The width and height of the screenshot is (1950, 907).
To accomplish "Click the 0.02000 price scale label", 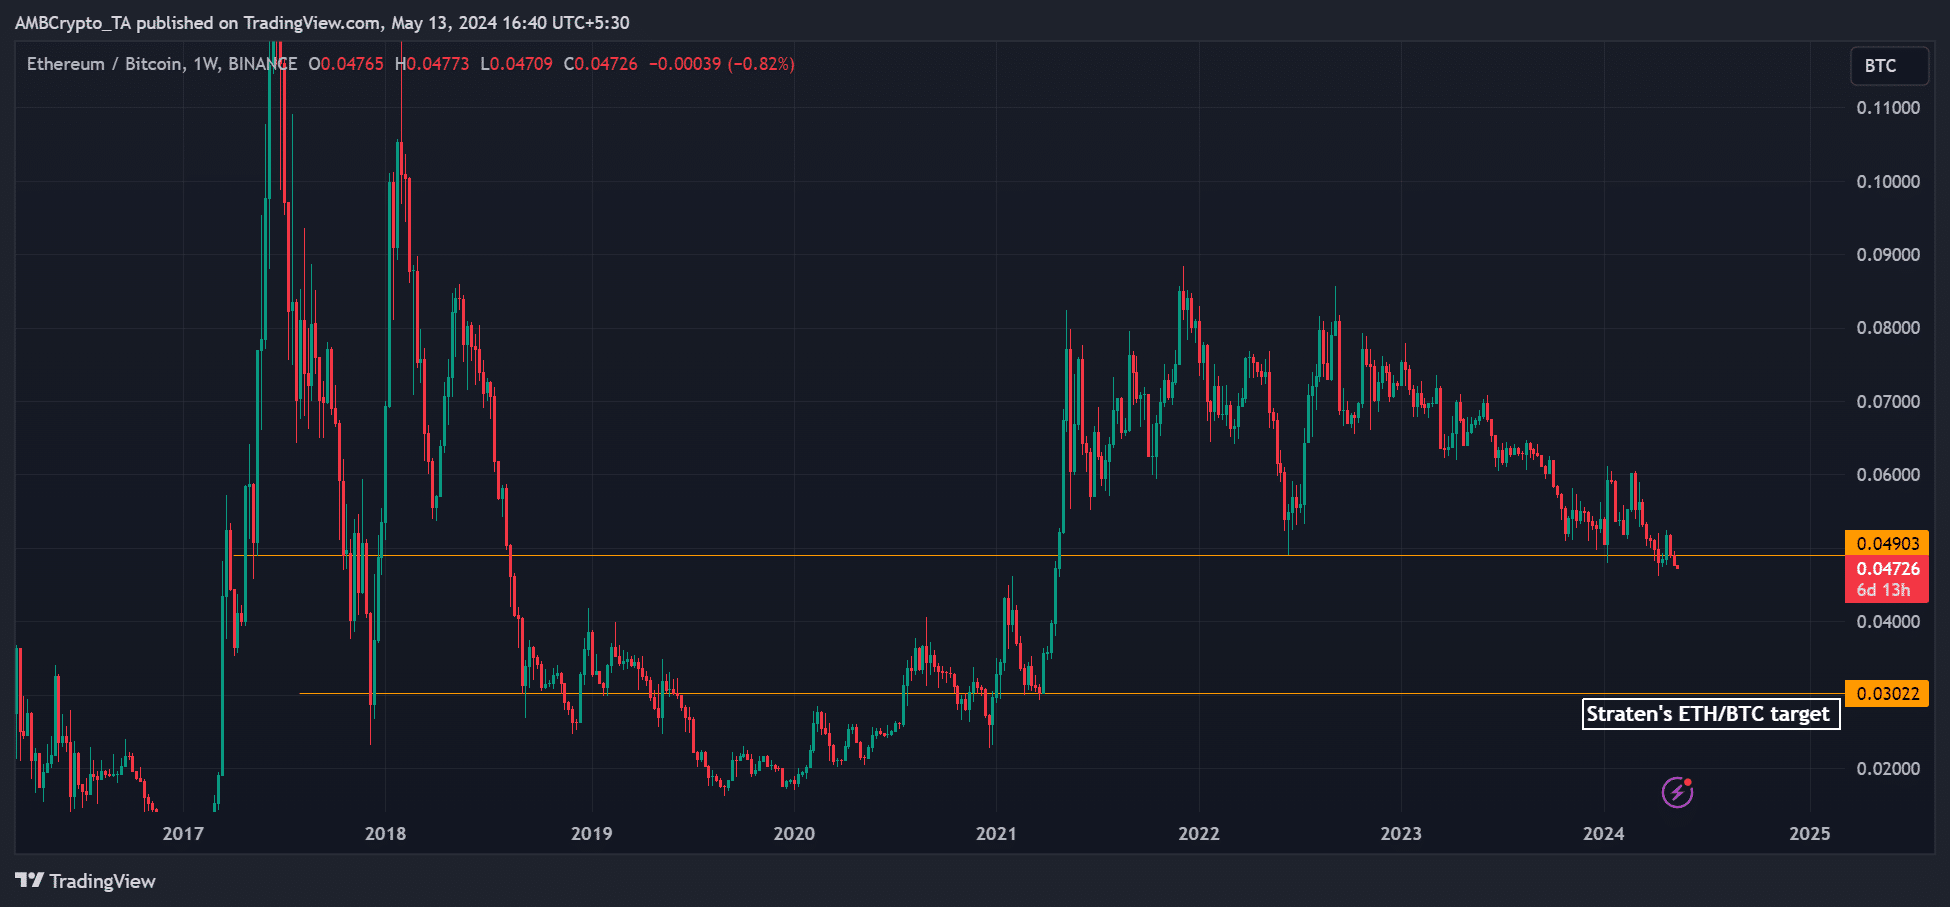I will click(1888, 769).
